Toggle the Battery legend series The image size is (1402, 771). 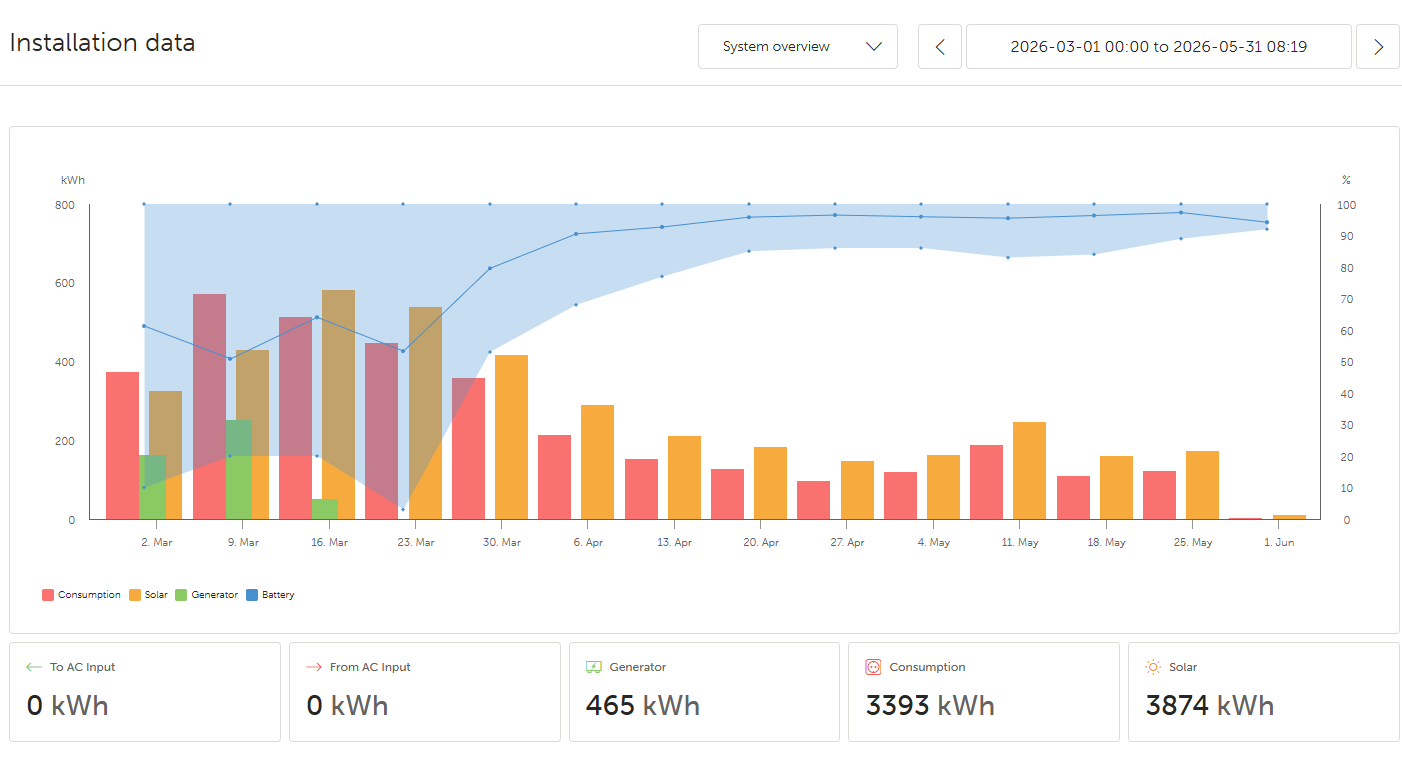click(x=270, y=595)
